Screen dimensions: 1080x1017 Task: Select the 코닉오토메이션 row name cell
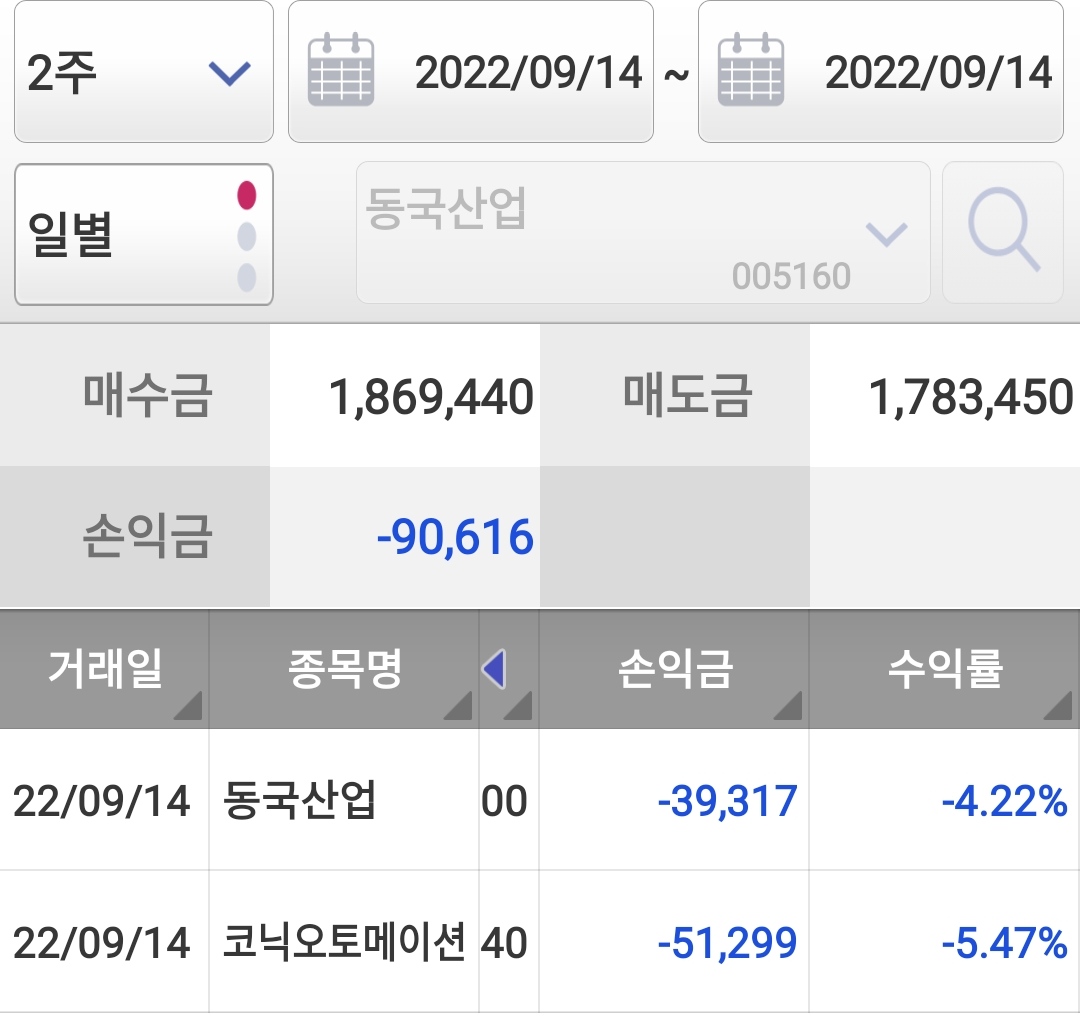(344, 942)
